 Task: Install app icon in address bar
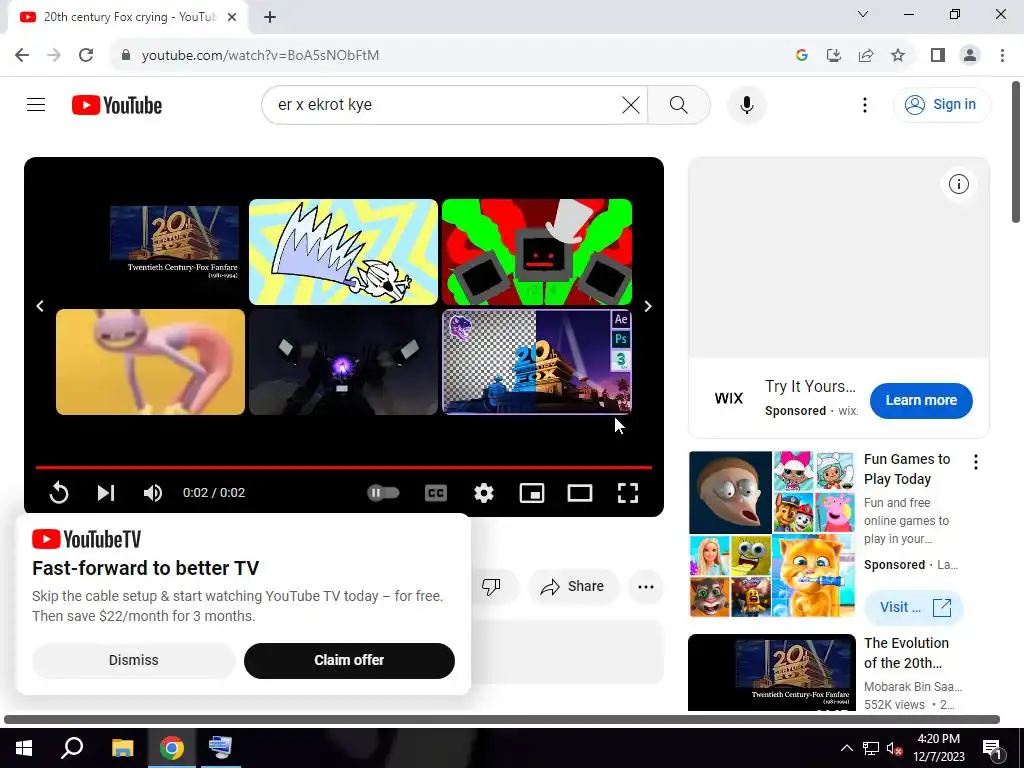pos(834,55)
